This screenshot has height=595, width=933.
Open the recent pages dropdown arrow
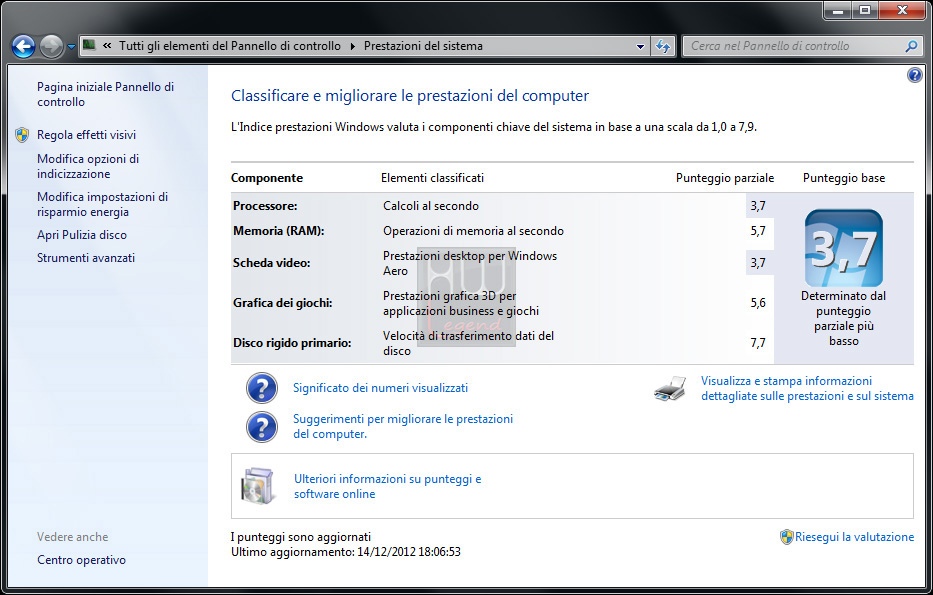point(71,46)
